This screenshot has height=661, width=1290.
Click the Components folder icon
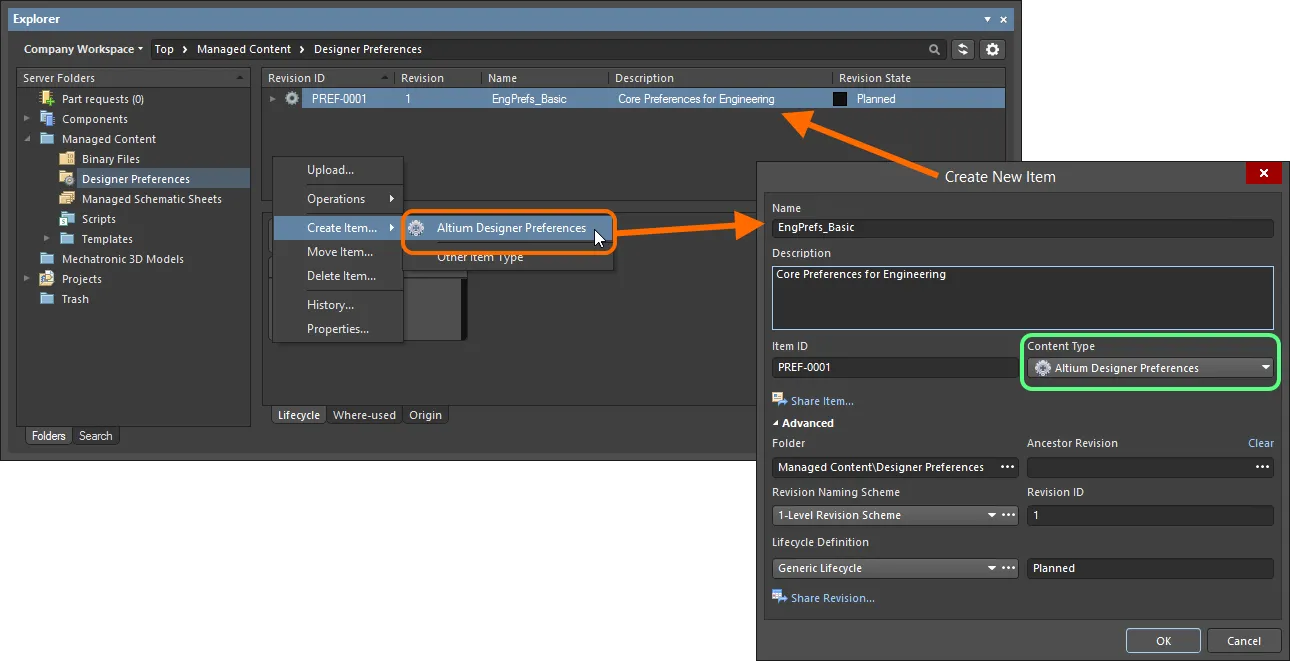point(47,118)
